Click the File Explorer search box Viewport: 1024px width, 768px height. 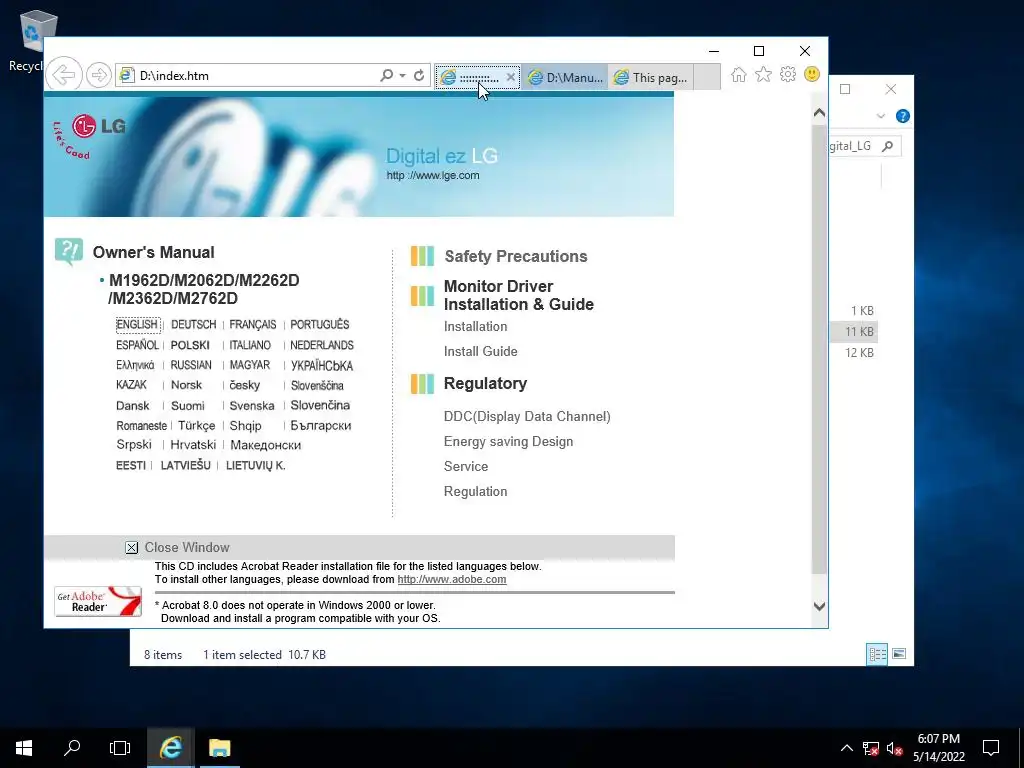[865, 146]
